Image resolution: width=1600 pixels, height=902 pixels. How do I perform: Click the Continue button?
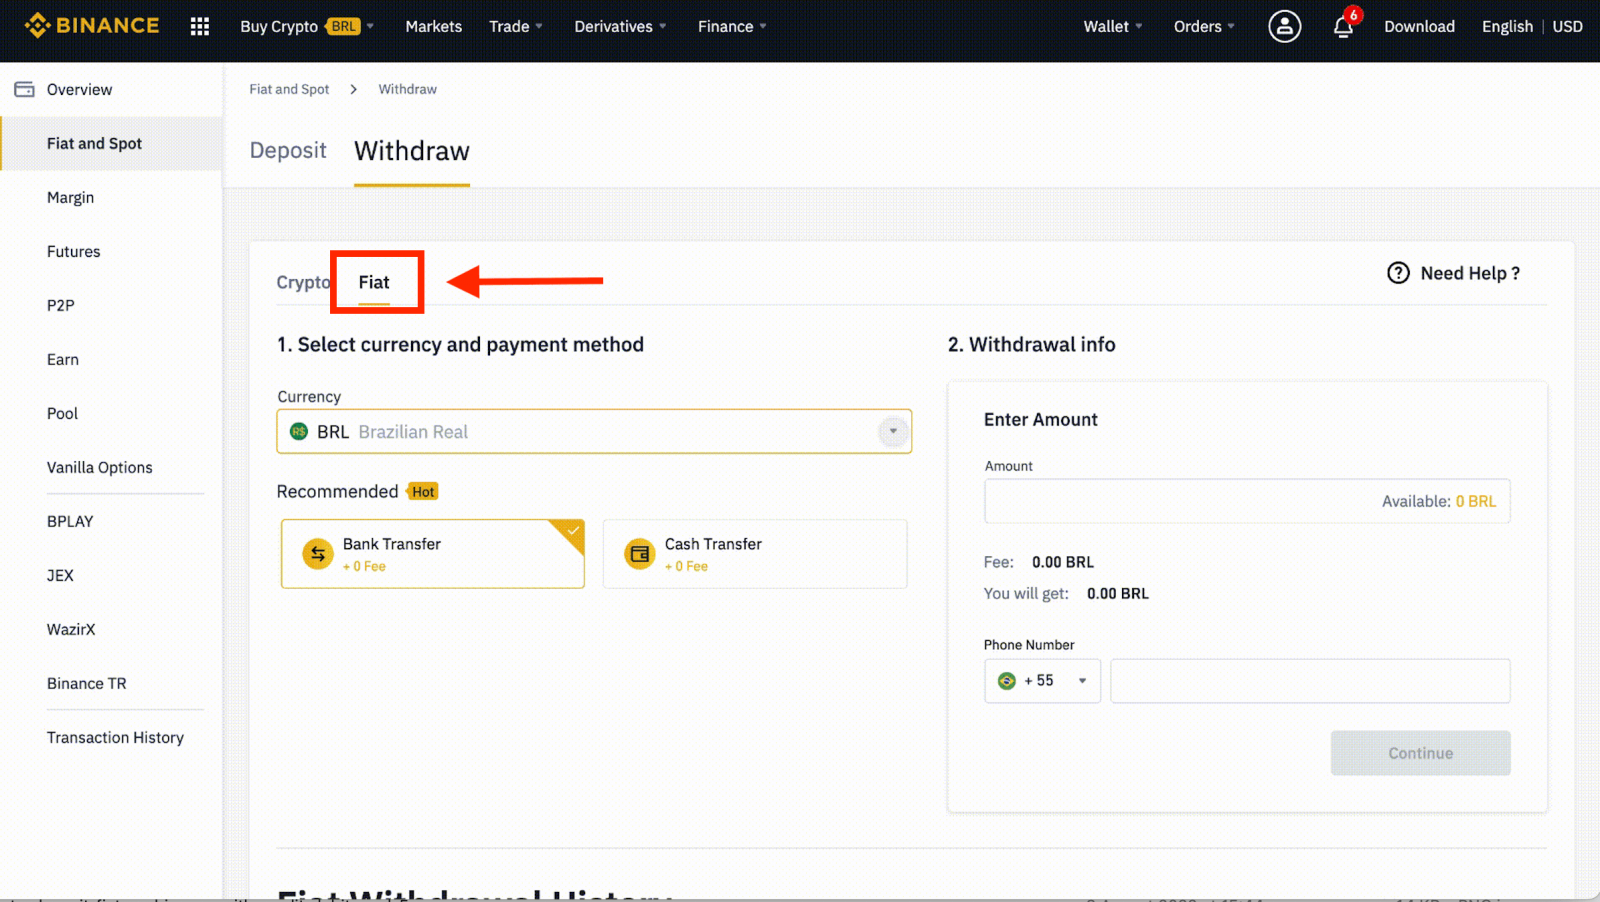(1419, 753)
